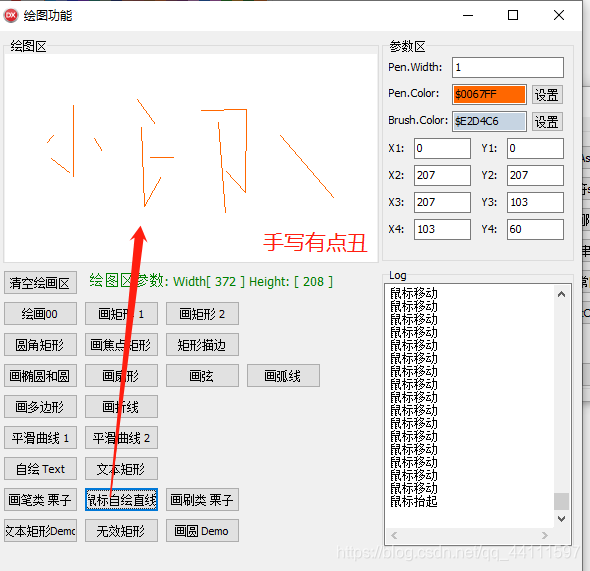Viewport: 590px width, 571px height.
Task: Click the 文本矩形Demo button
Action: click(40, 531)
